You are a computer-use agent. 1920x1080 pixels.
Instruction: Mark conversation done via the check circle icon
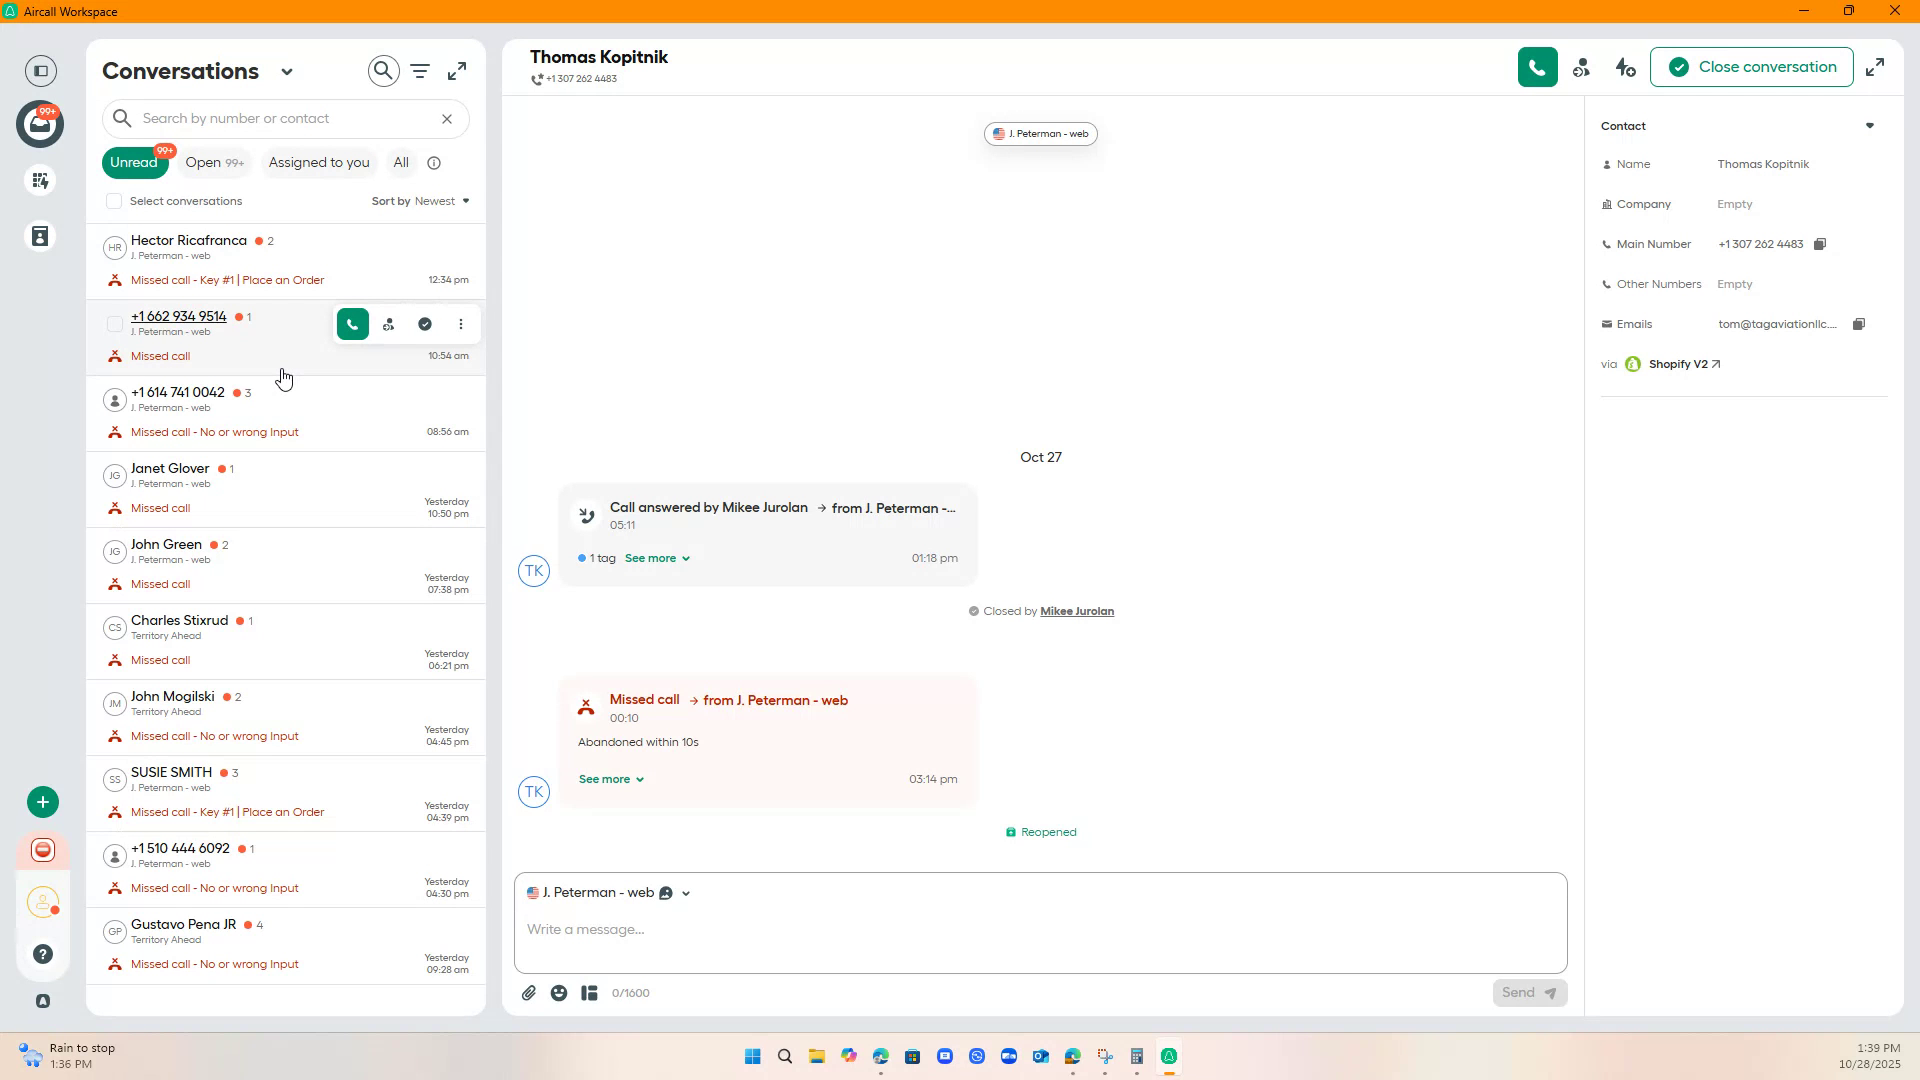(x=426, y=324)
